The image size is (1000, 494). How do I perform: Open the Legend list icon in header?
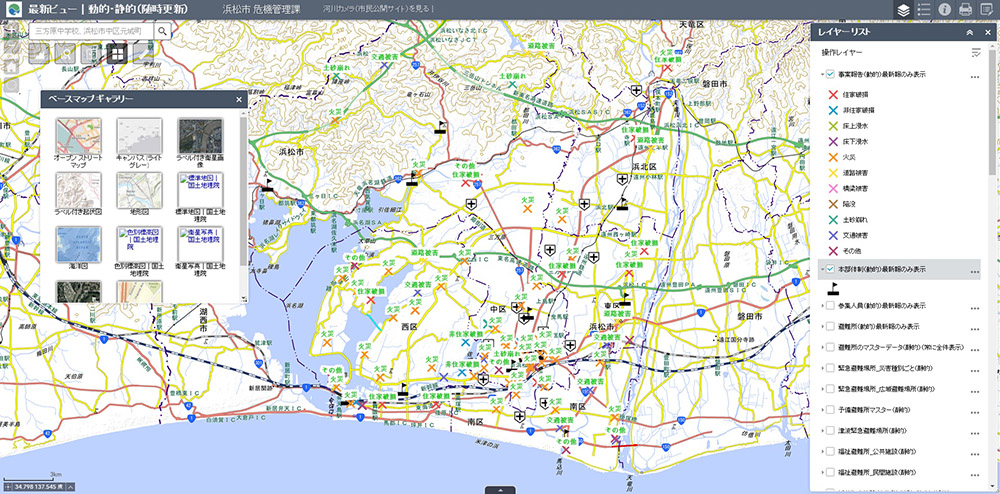[924, 10]
